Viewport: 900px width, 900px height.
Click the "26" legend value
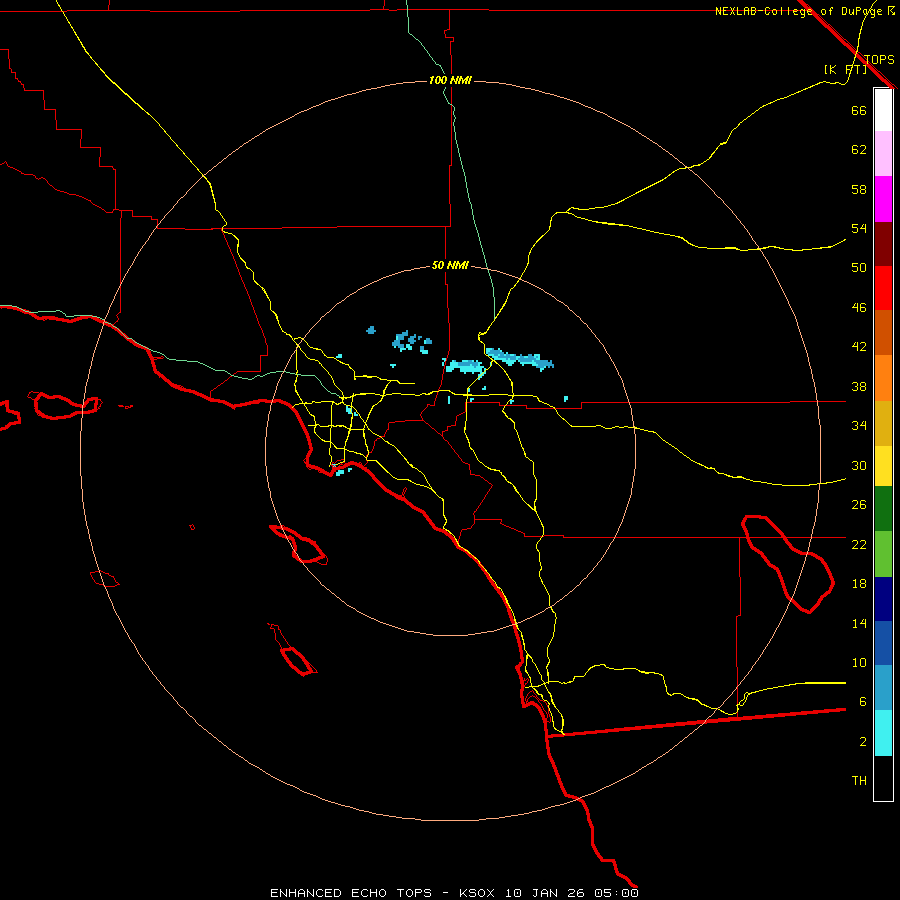(859, 505)
